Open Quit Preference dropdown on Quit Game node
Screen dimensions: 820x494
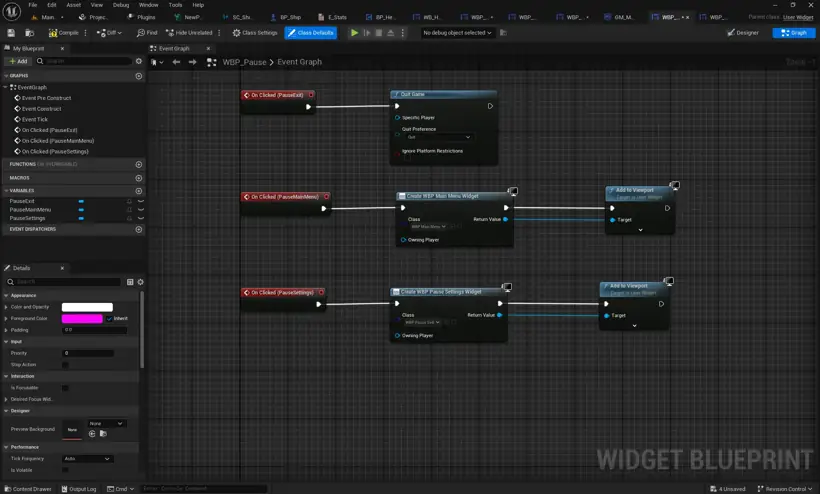(438, 137)
